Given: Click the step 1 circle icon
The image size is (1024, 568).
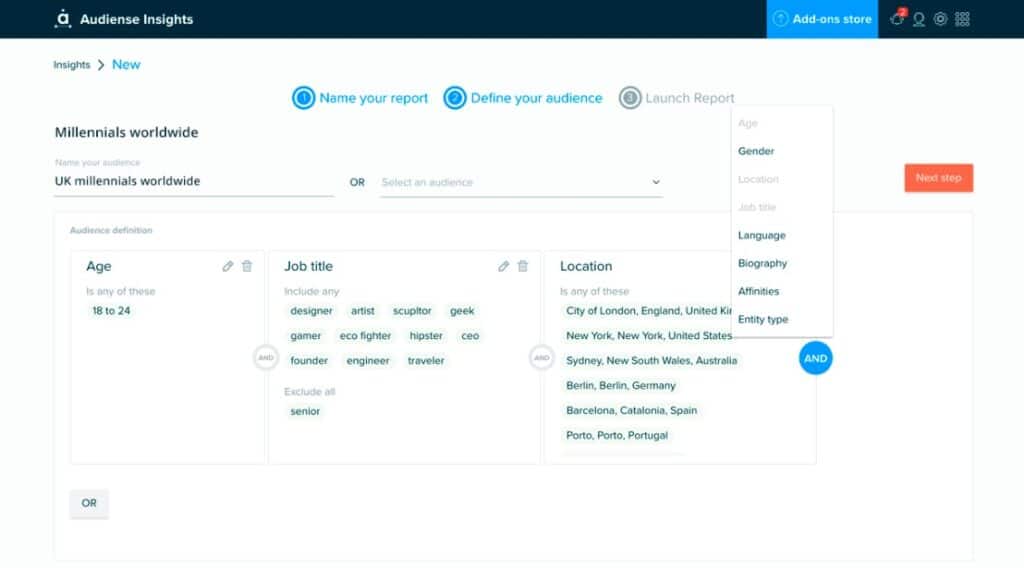Looking at the screenshot, I should point(303,98).
